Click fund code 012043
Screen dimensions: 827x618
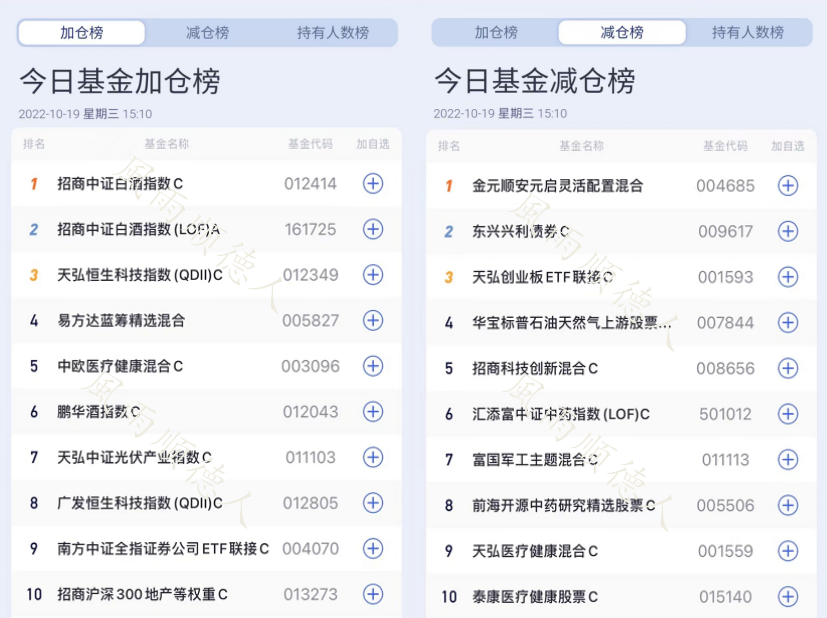(x=311, y=412)
